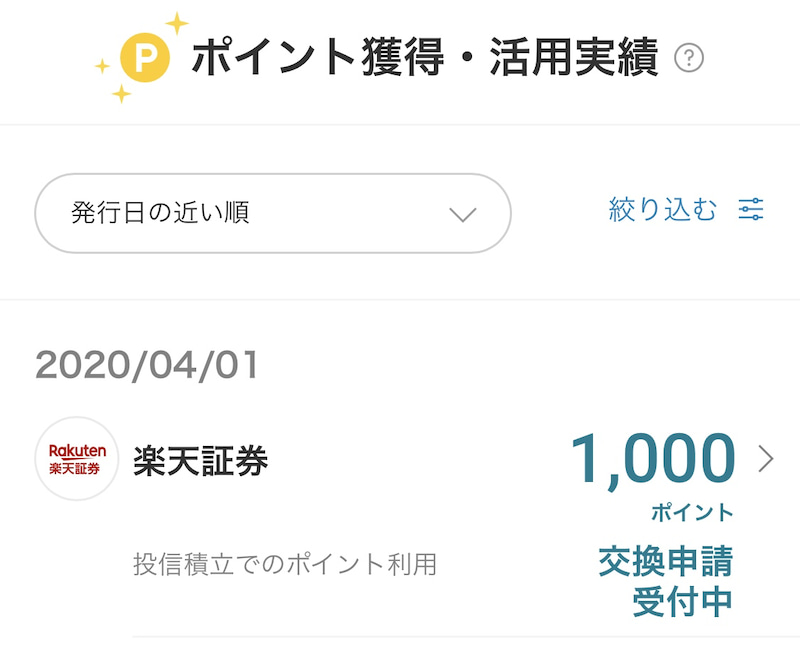Click the red Rakuten wordmark inside the logo
Screen dimensions: 800x647
pyautogui.click(x=77, y=451)
